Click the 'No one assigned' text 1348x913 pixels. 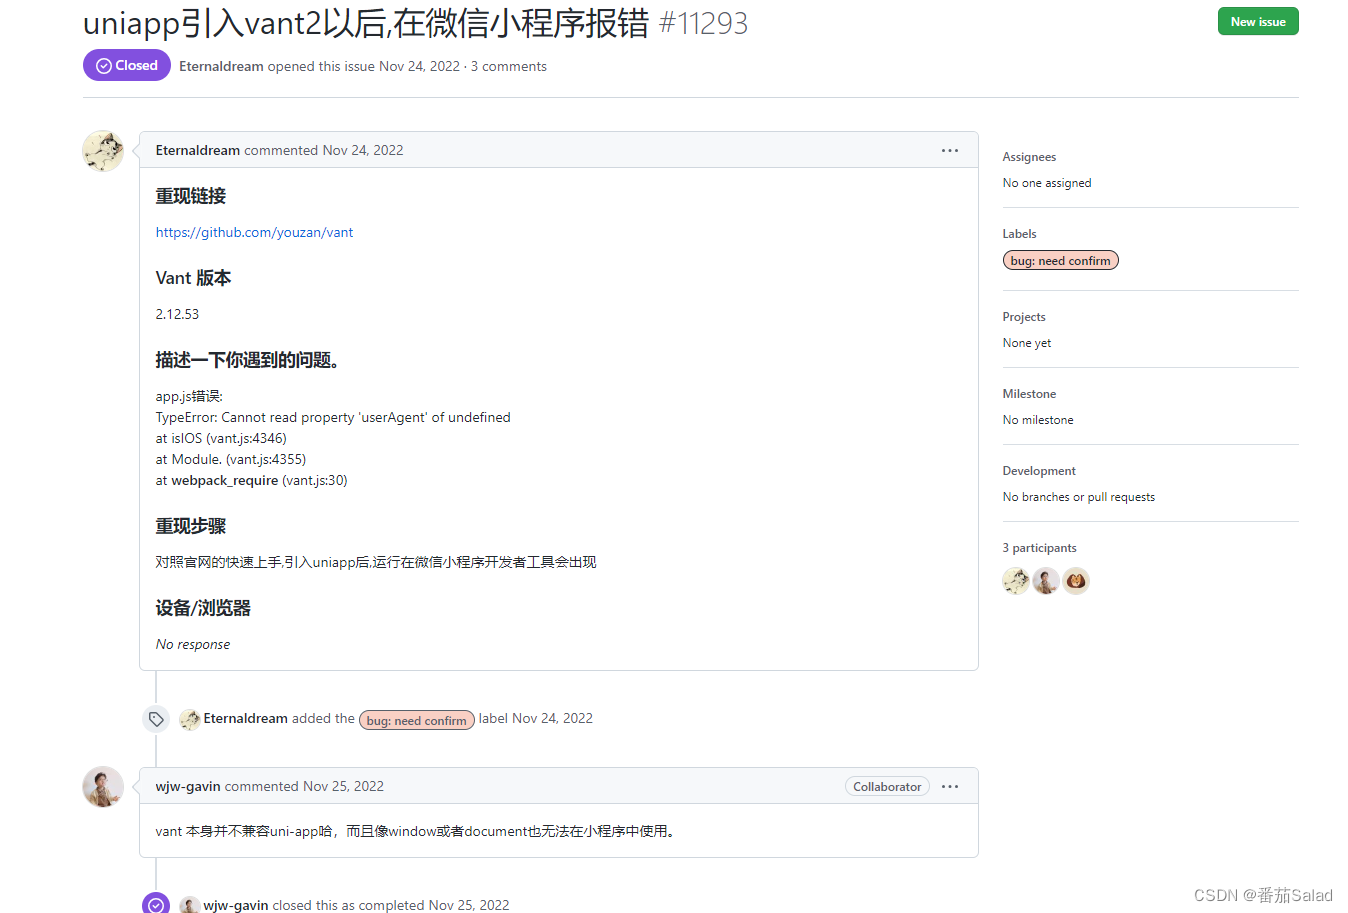click(1047, 183)
